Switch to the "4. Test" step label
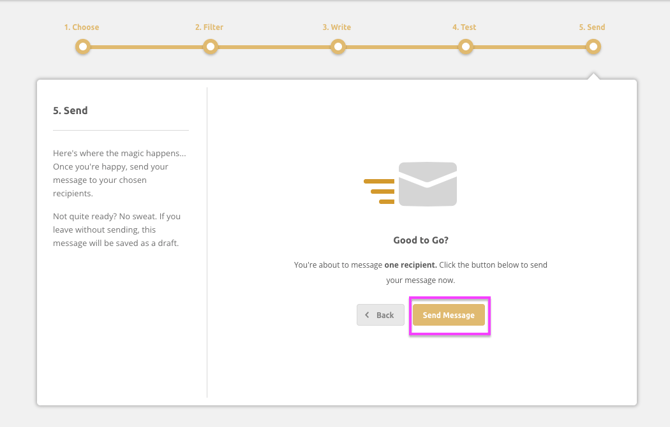 464,27
